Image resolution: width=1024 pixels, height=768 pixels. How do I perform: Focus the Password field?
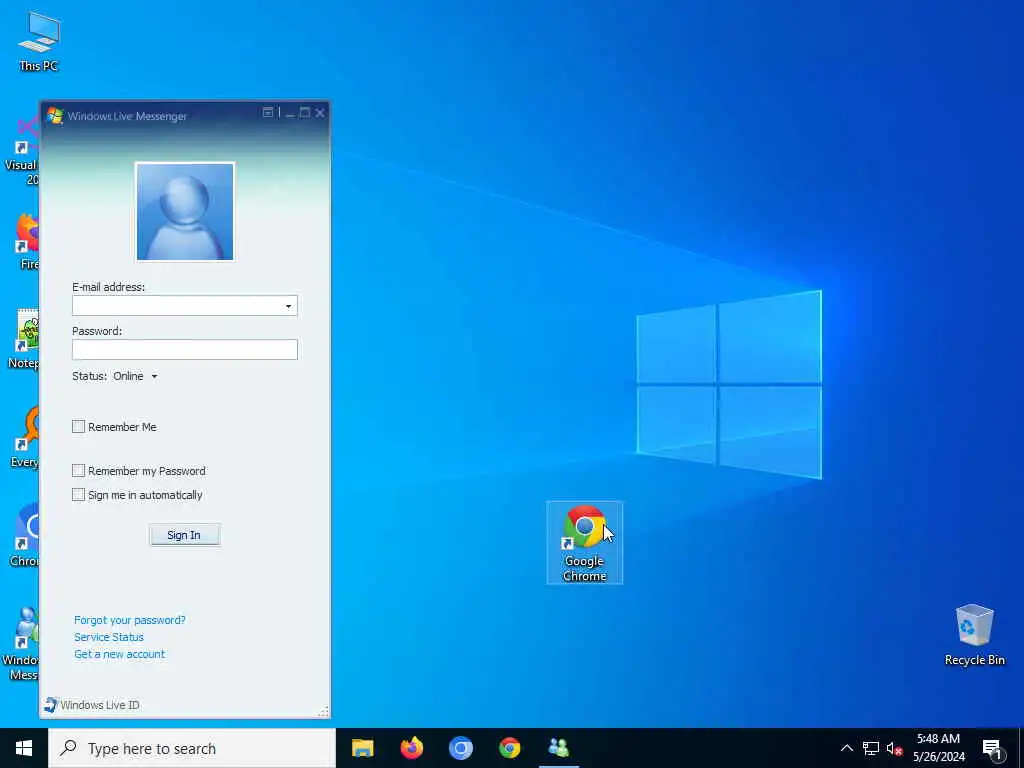185,349
